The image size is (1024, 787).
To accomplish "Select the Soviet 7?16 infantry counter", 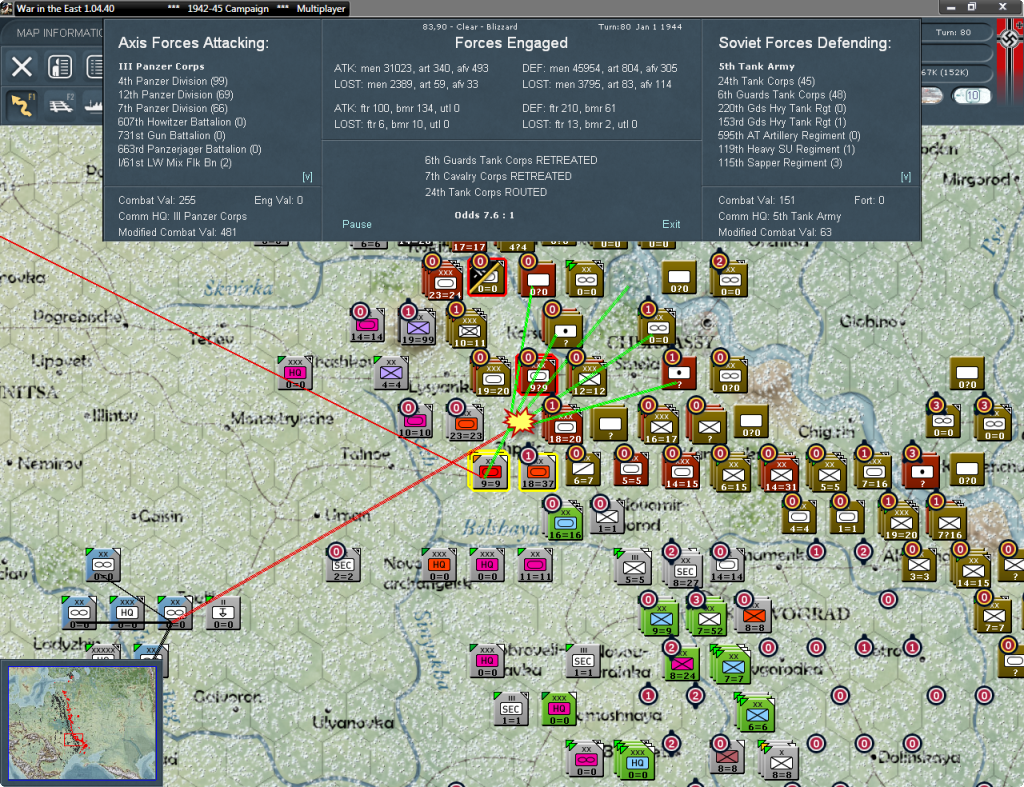I will pyautogui.click(x=948, y=522).
